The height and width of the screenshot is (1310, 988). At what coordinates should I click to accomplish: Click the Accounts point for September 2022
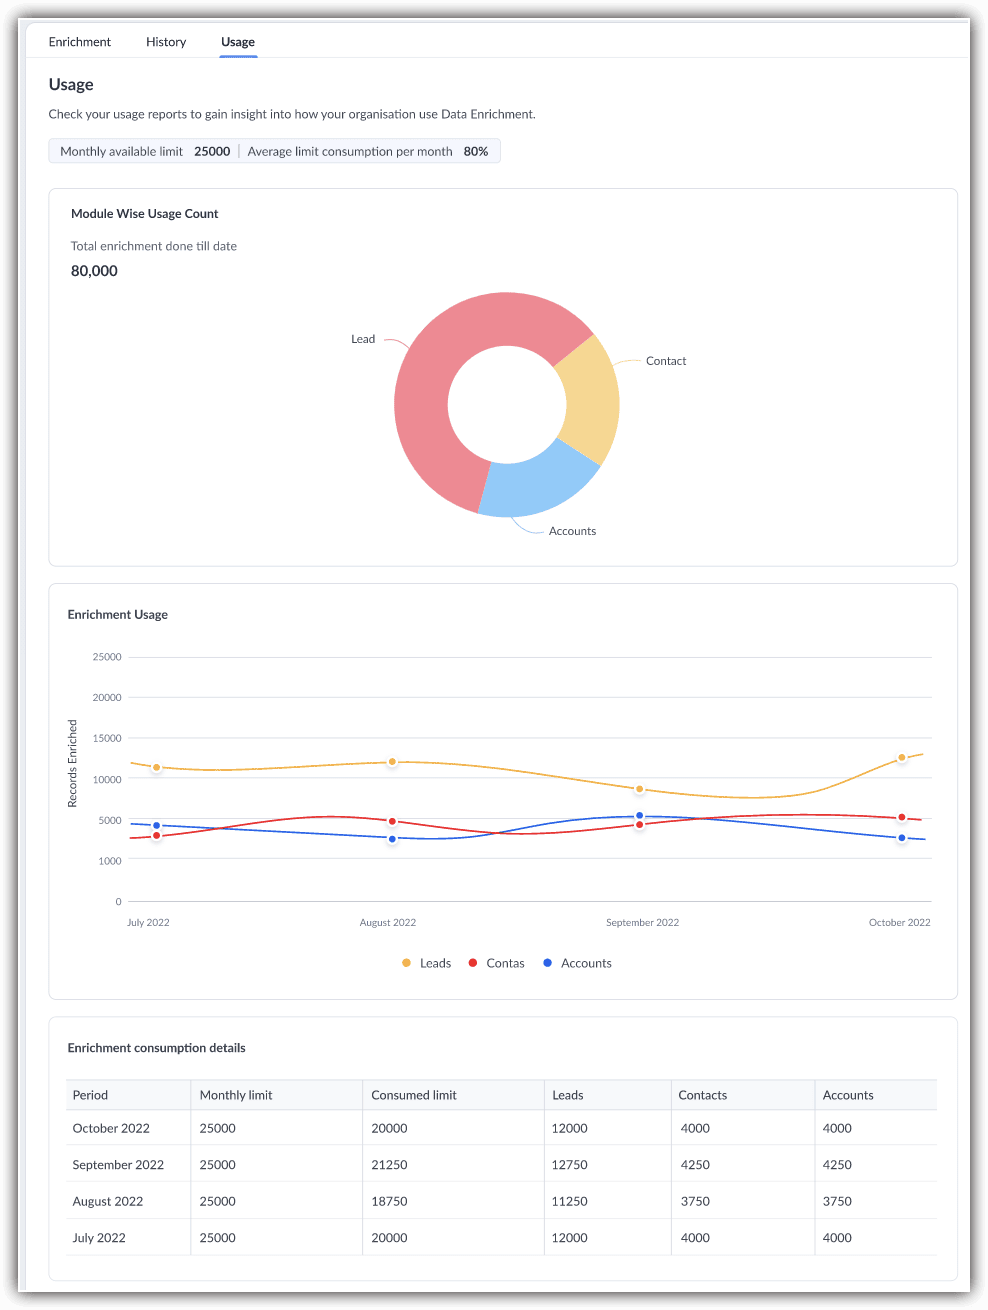pos(640,816)
